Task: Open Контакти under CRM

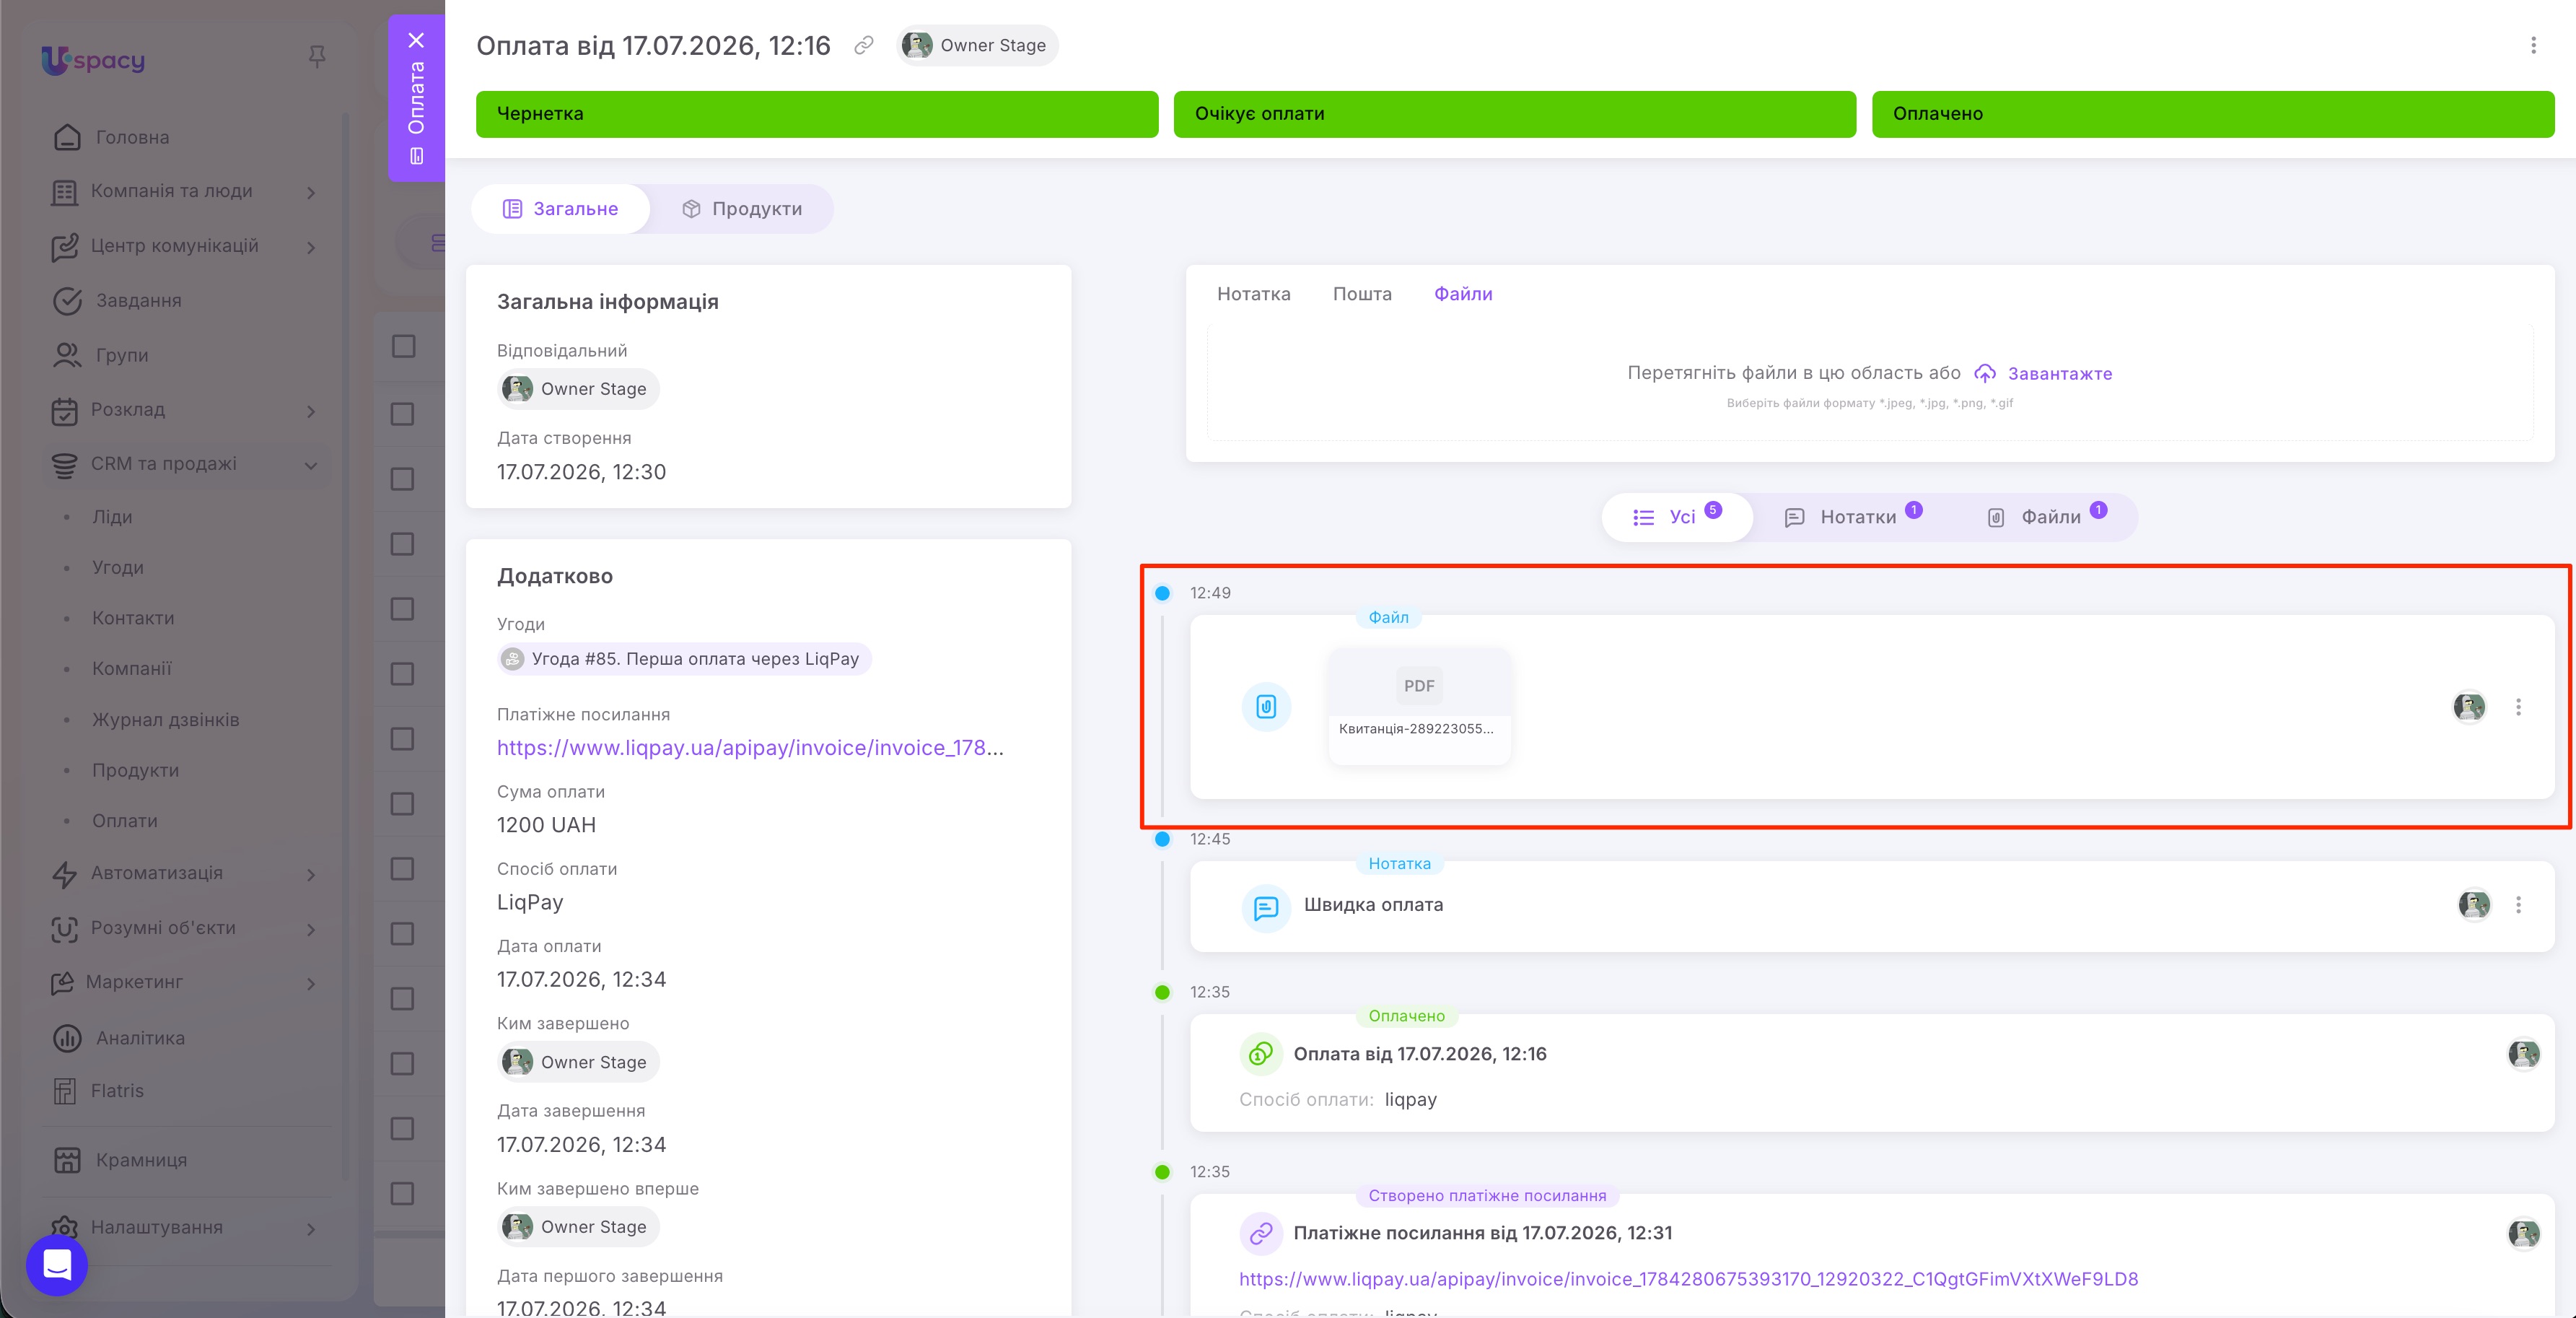Action: [133, 618]
